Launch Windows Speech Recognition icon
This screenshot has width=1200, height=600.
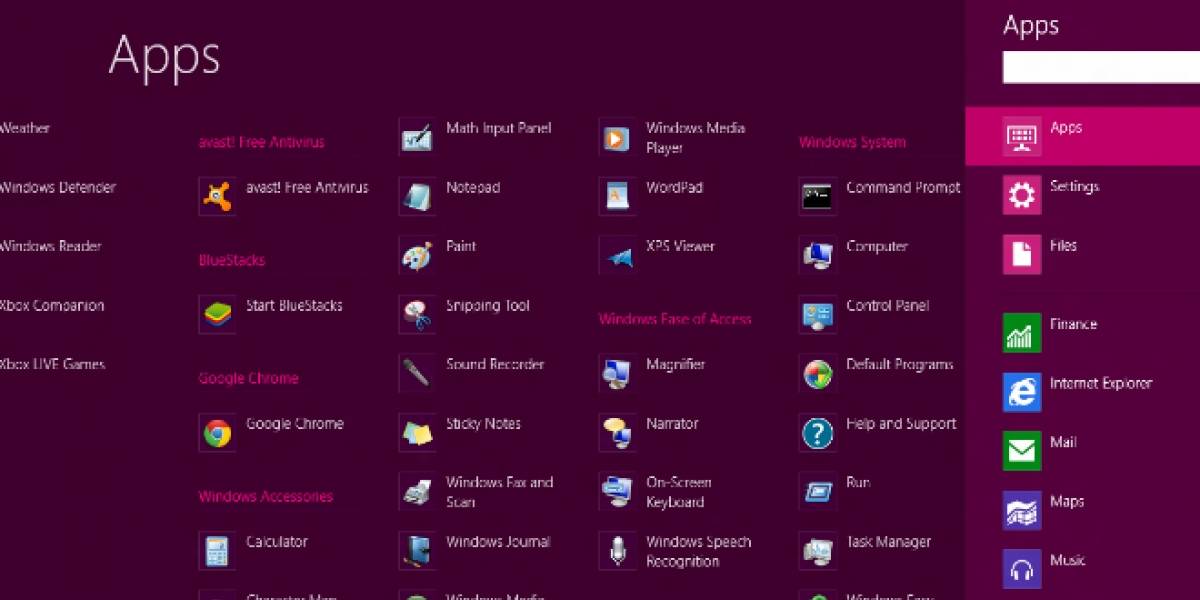coord(617,550)
